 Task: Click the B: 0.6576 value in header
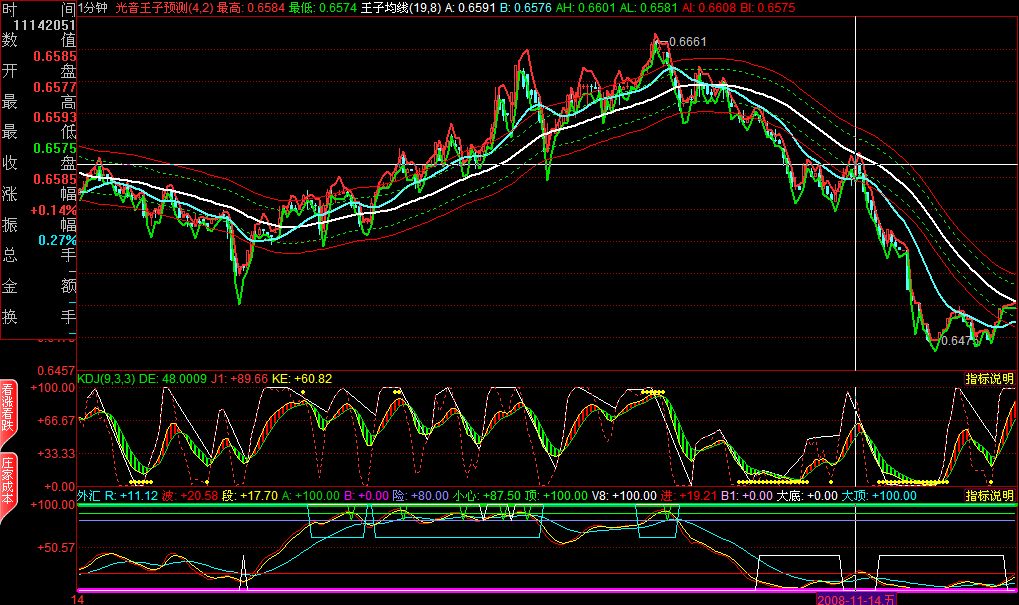(x=525, y=8)
